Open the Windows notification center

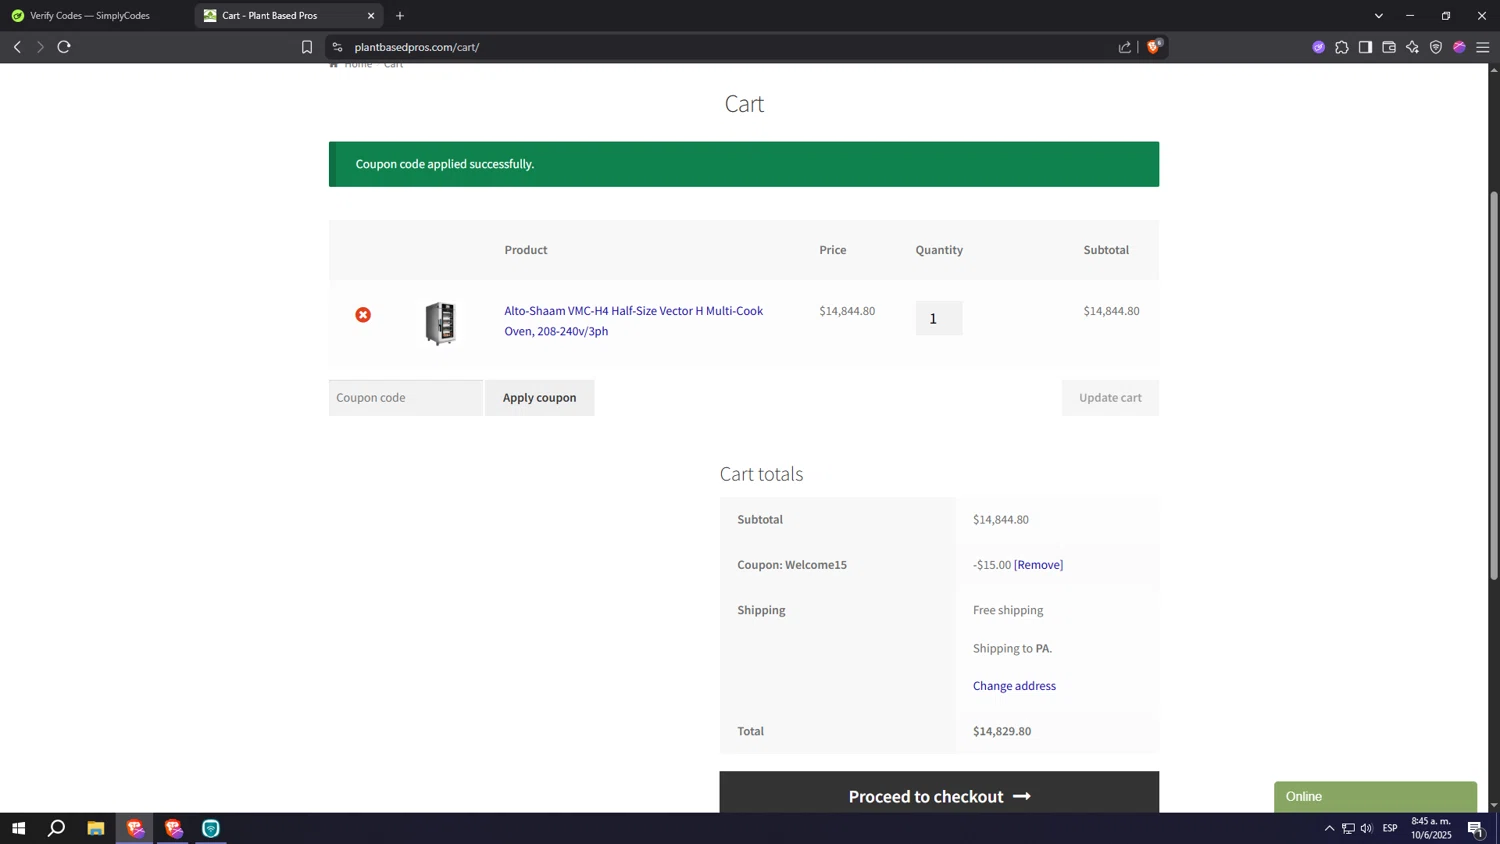pos(1476,828)
